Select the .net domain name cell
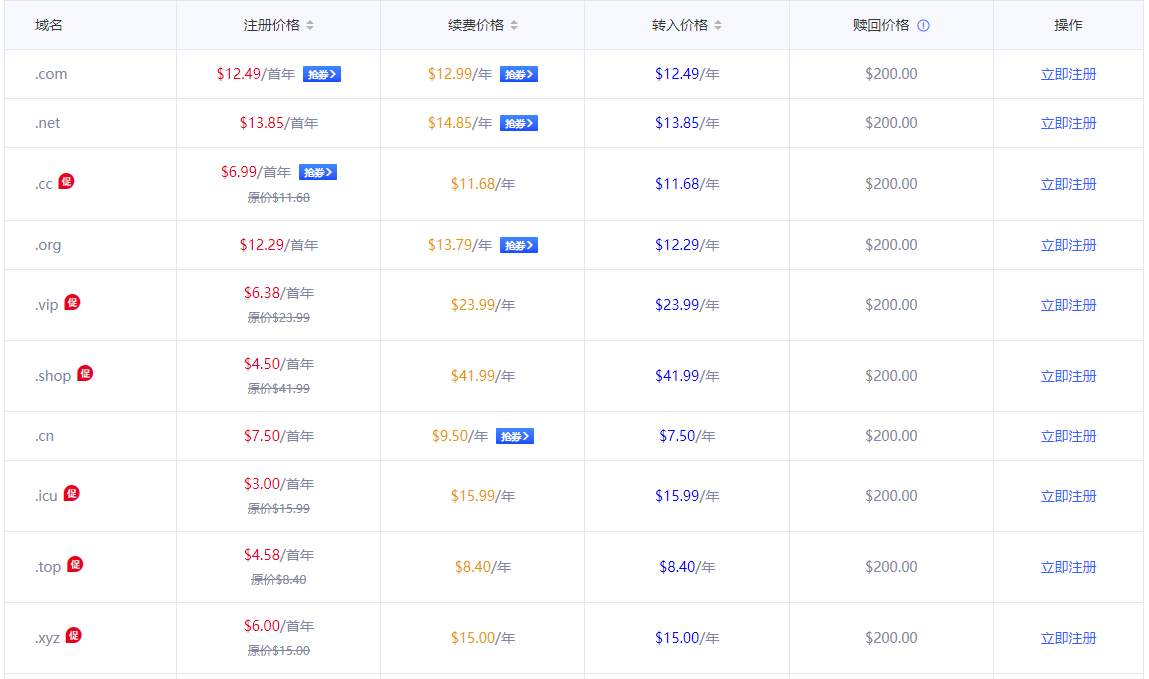Image resolution: width=1149 pixels, height=679 pixels. pyautogui.click(x=90, y=123)
